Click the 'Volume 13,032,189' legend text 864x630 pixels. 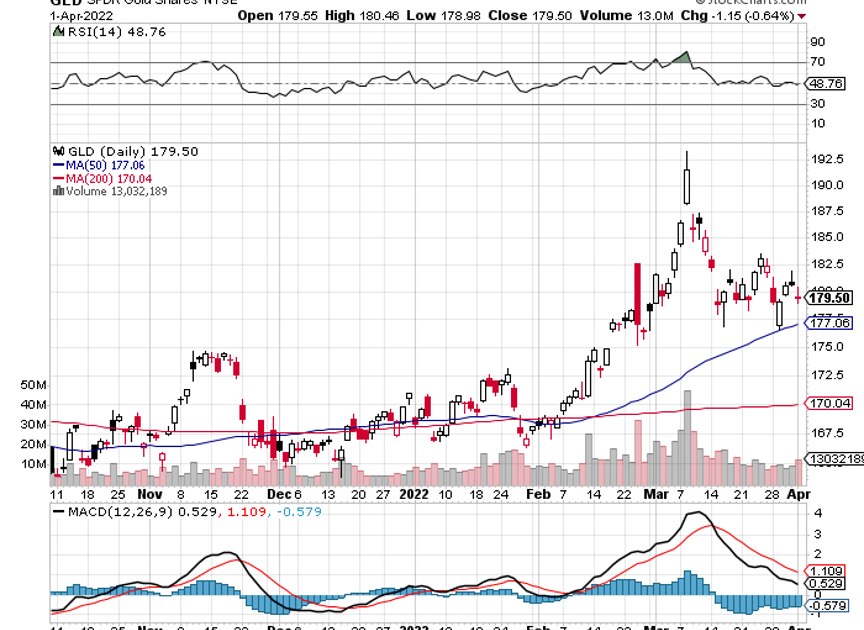[116, 191]
